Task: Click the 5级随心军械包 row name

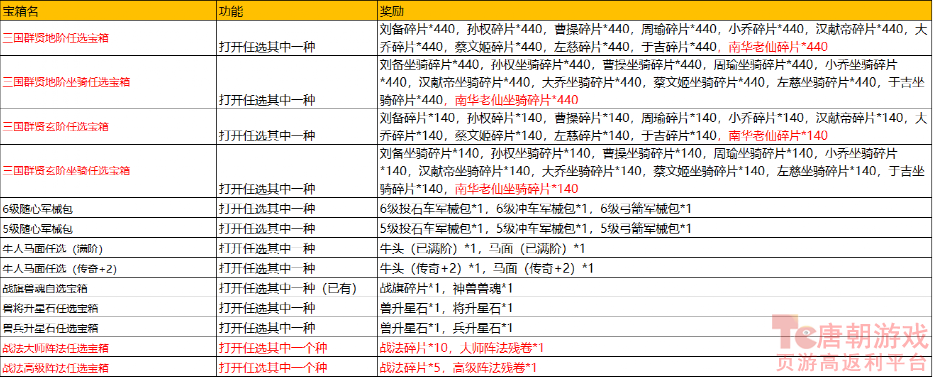Action: pos(108,228)
